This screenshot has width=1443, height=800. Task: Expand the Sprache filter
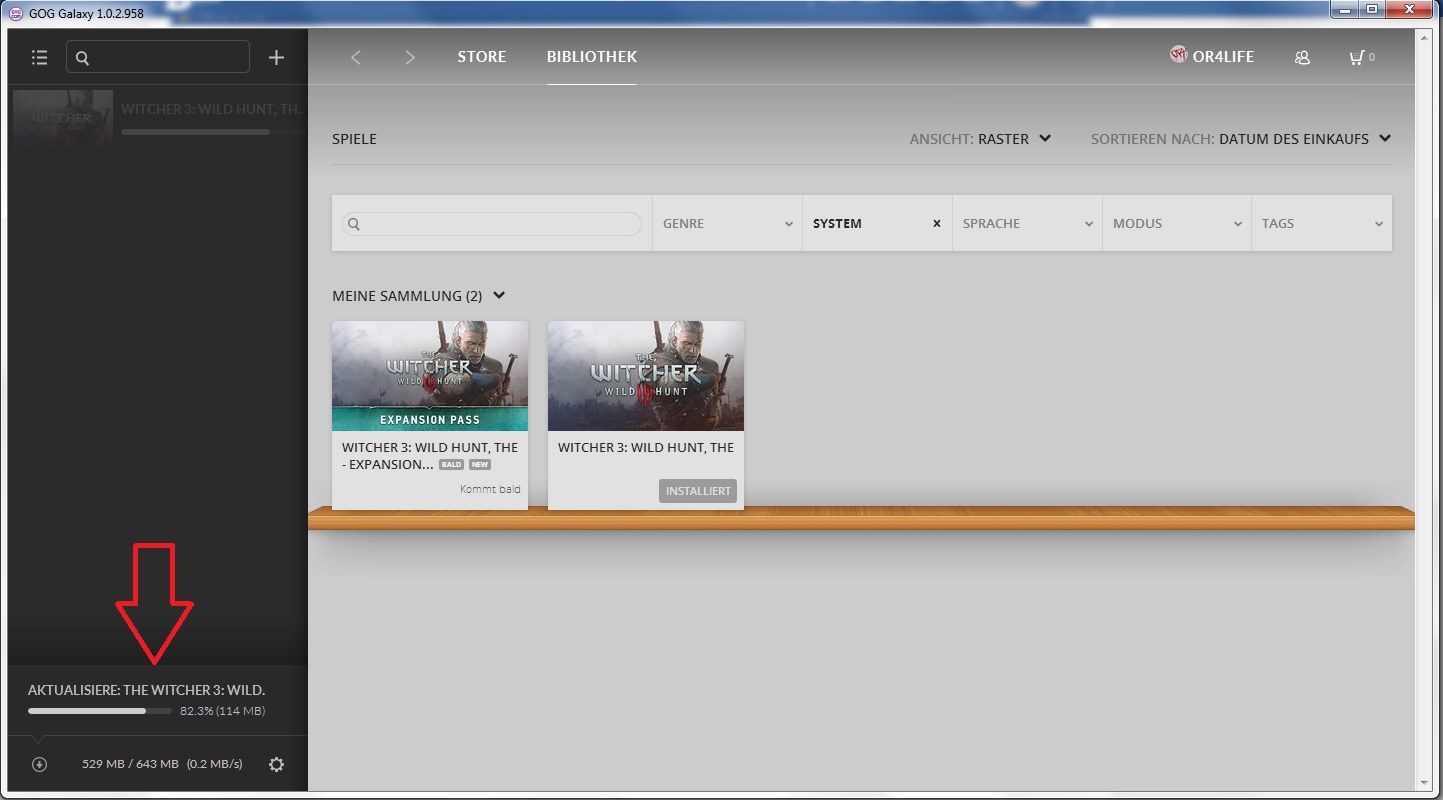[x=1027, y=223]
